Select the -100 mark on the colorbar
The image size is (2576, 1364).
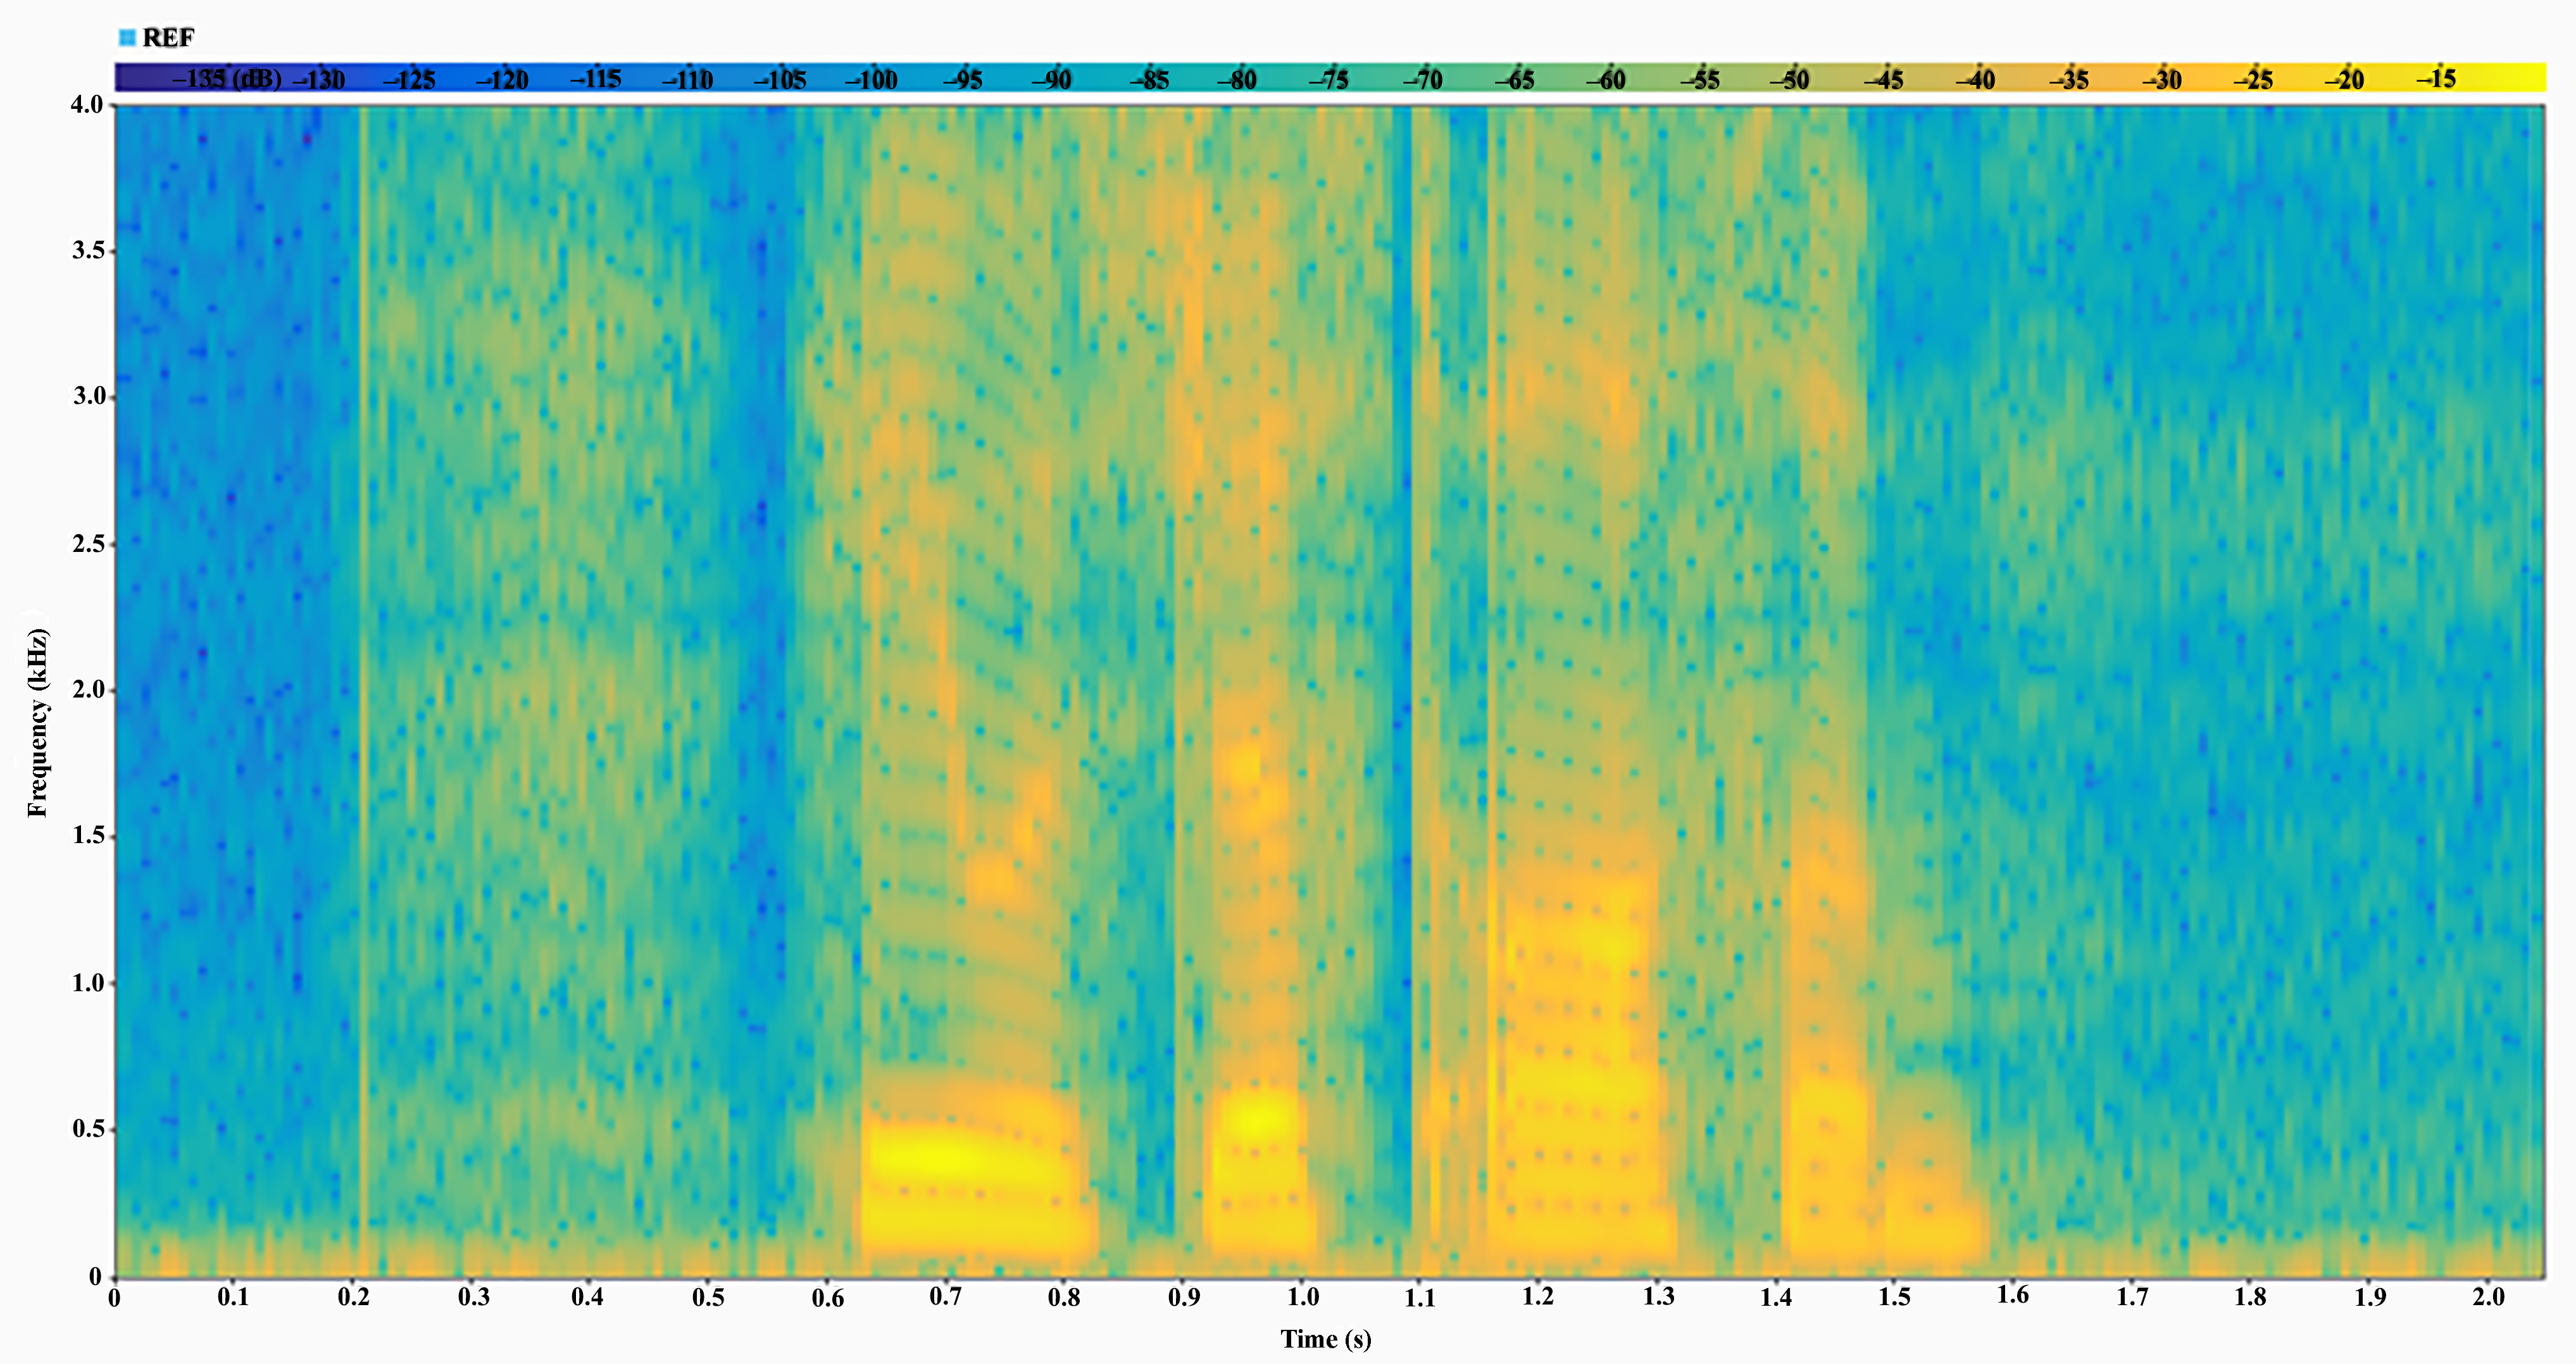click(x=871, y=79)
